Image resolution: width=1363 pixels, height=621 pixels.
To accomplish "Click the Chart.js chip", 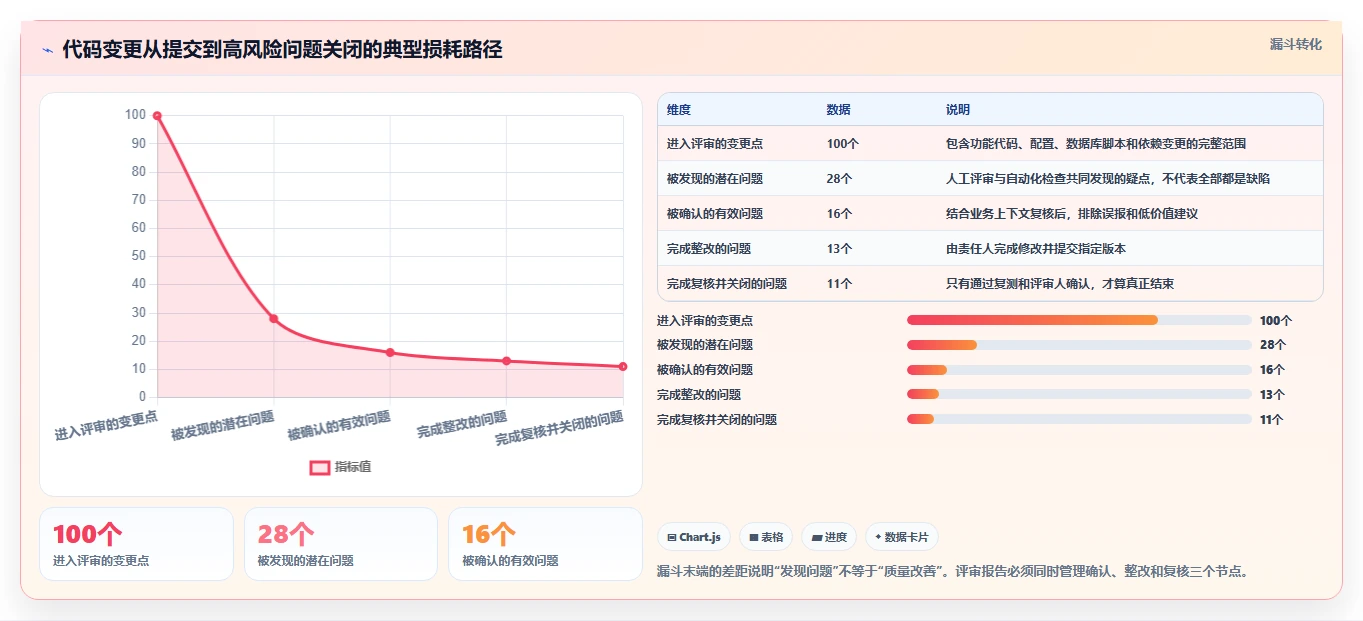I will pyautogui.click(x=694, y=537).
